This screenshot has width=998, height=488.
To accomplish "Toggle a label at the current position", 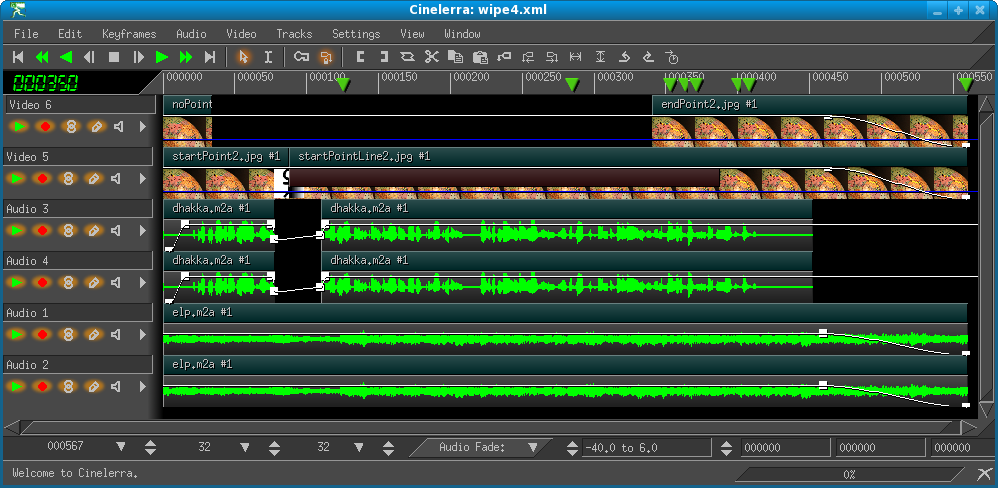I will (504, 57).
